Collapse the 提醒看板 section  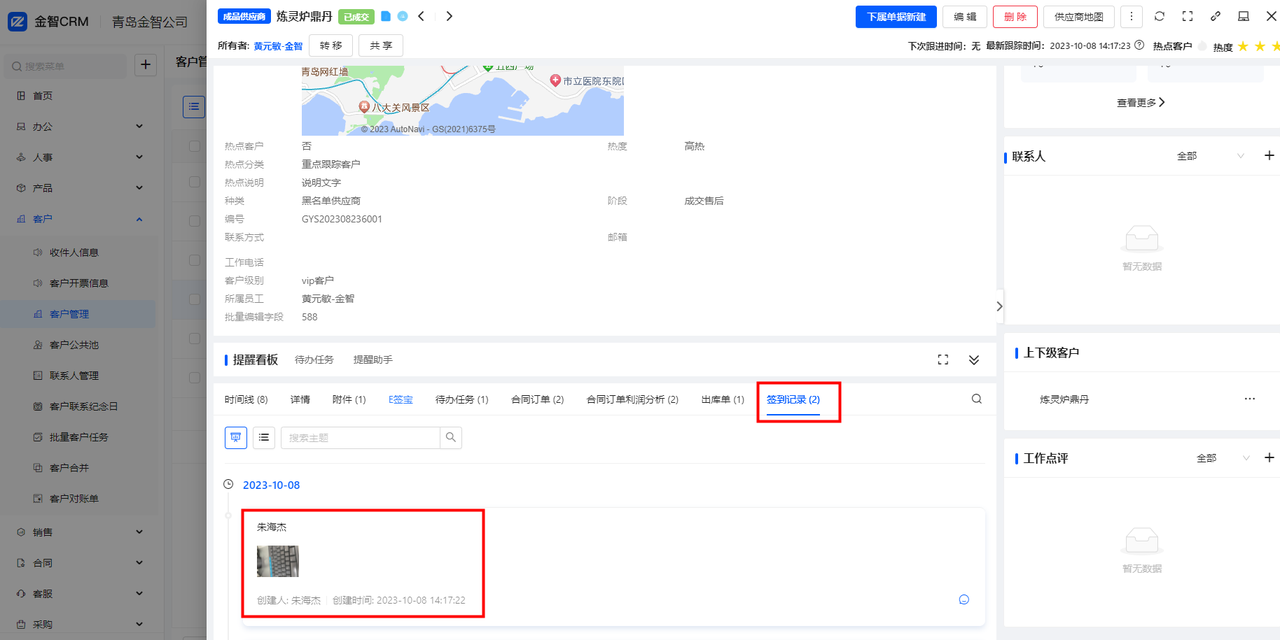click(973, 360)
